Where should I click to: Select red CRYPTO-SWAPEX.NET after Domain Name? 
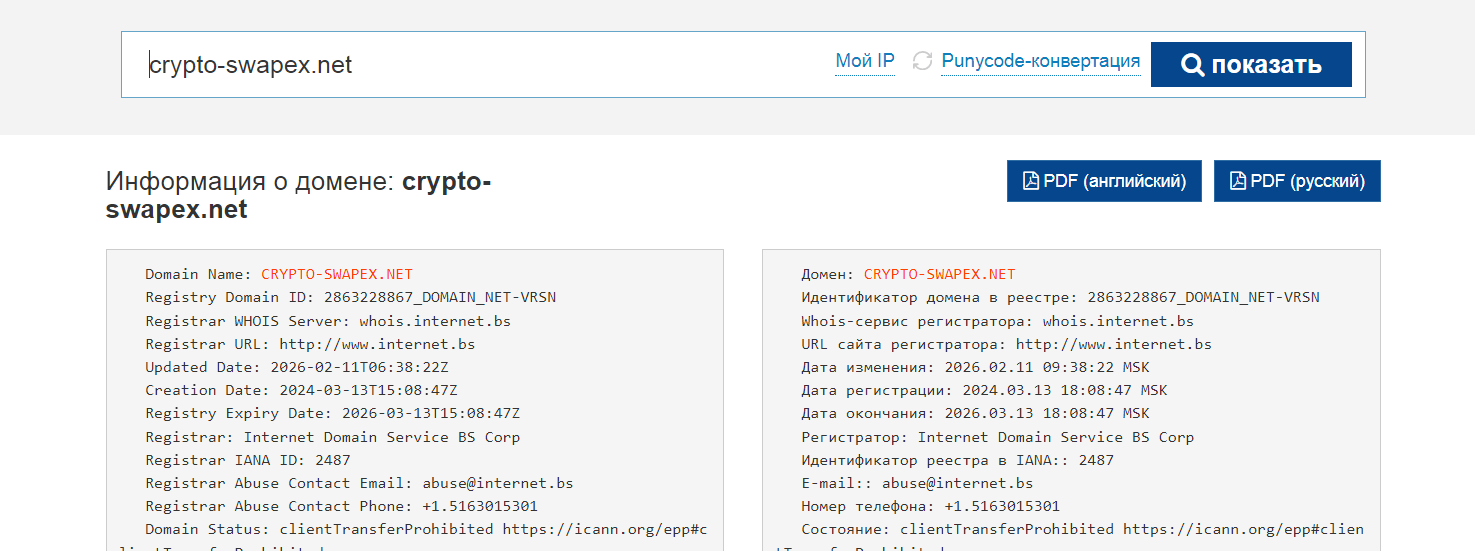tap(336, 274)
